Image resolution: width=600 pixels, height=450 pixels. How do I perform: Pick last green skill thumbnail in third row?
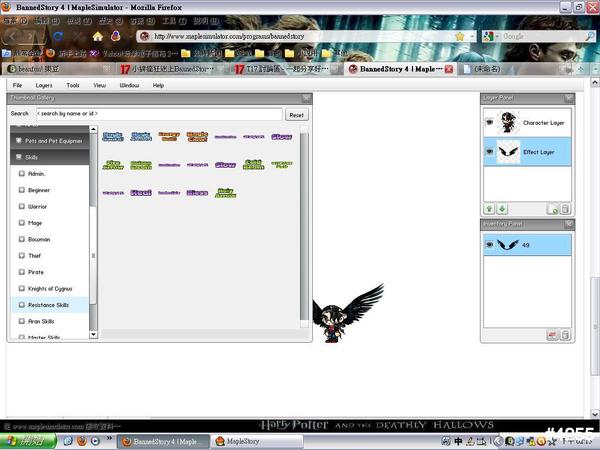(x=225, y=193)
